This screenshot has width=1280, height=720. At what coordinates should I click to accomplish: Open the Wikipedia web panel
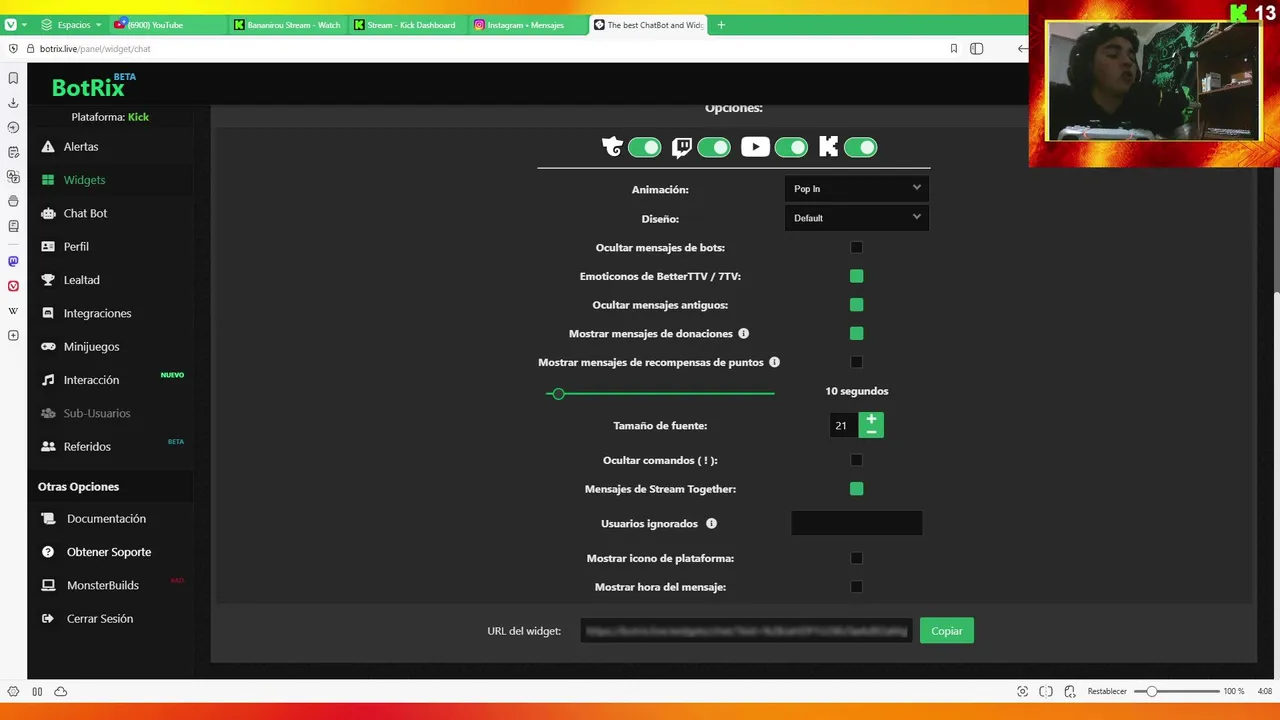tap(13, 311)
